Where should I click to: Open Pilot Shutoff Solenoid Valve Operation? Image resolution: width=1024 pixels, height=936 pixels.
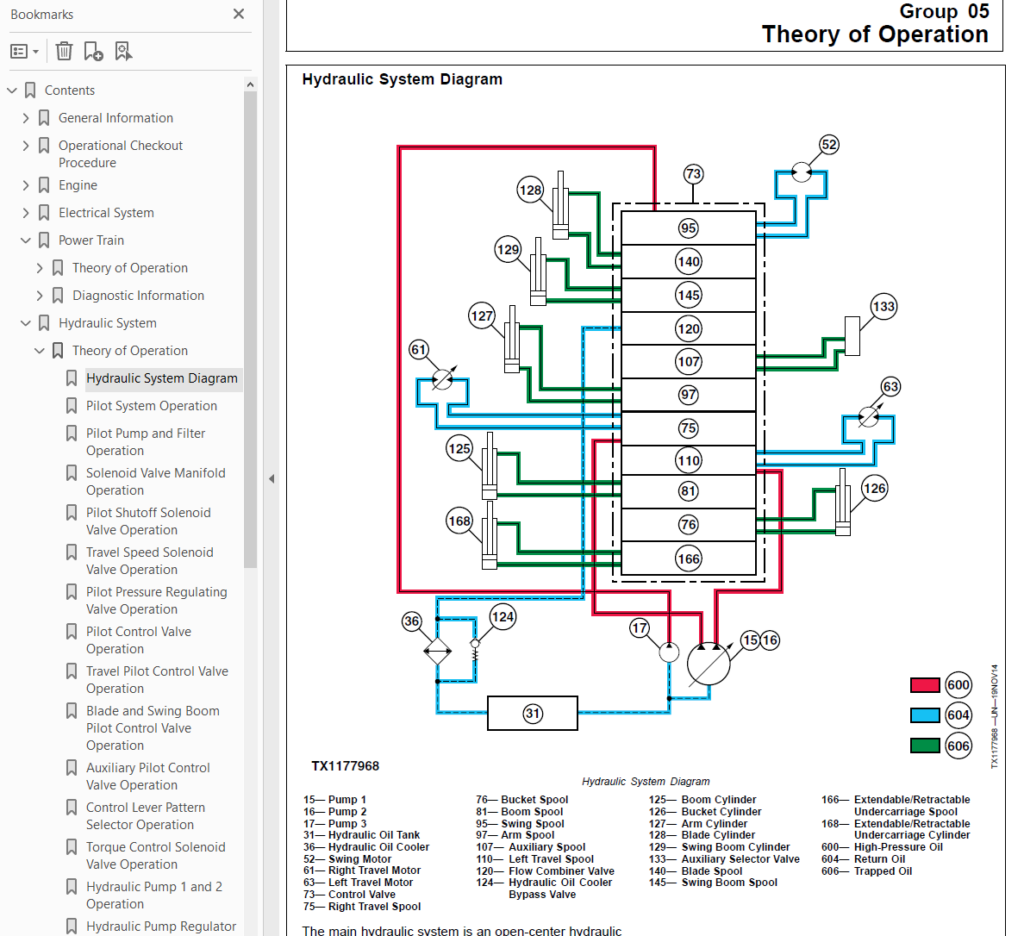pyautogui.click(x=148, y=521)
